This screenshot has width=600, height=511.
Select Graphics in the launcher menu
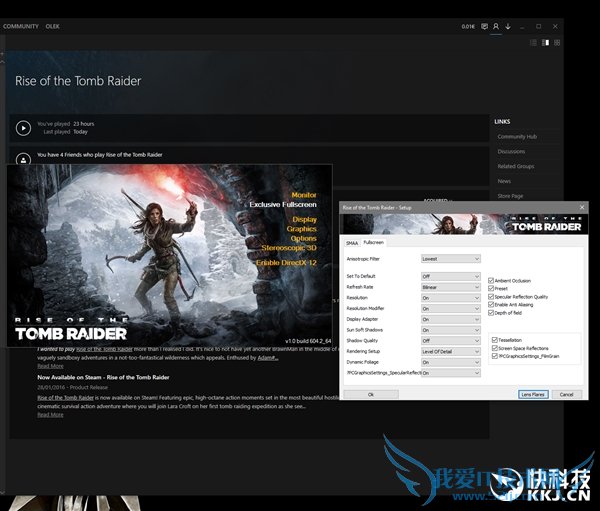pos(302,228)
